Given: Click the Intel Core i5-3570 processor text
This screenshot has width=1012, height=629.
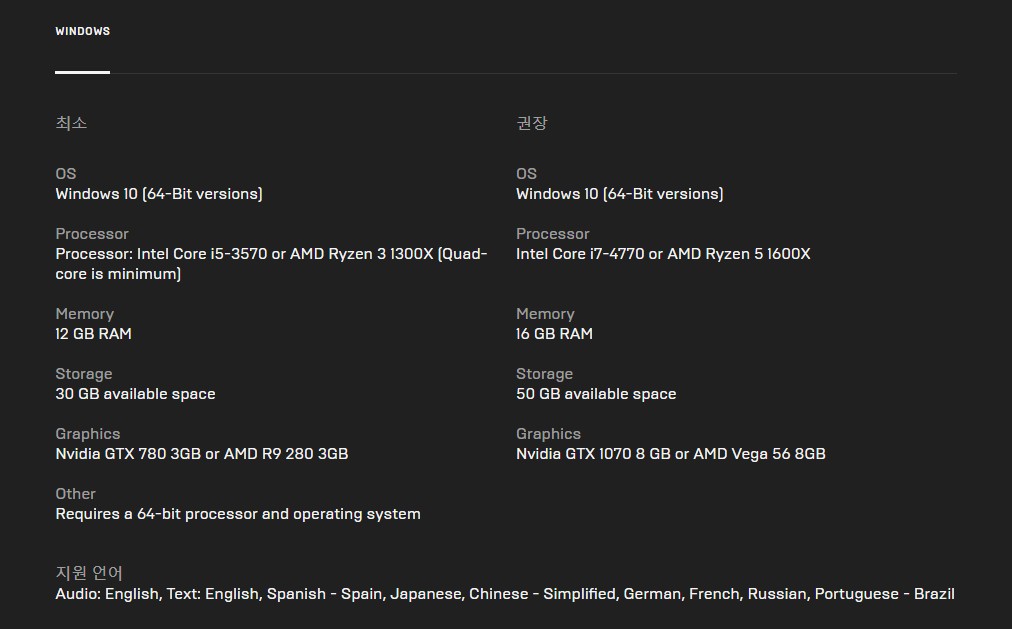Looking at the screenshot, I should pyautogui.click(x=271, y=263).
